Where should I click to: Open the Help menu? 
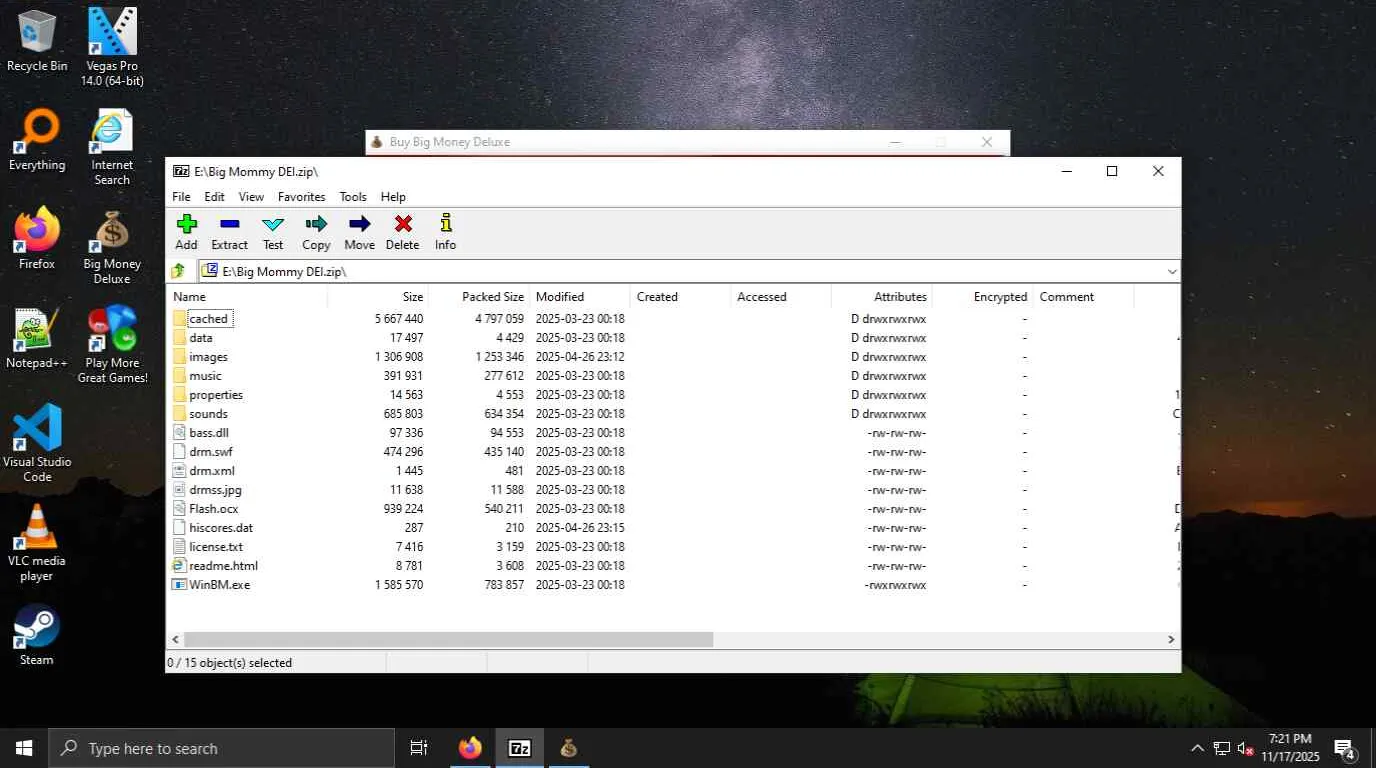[x=393, y=197]
